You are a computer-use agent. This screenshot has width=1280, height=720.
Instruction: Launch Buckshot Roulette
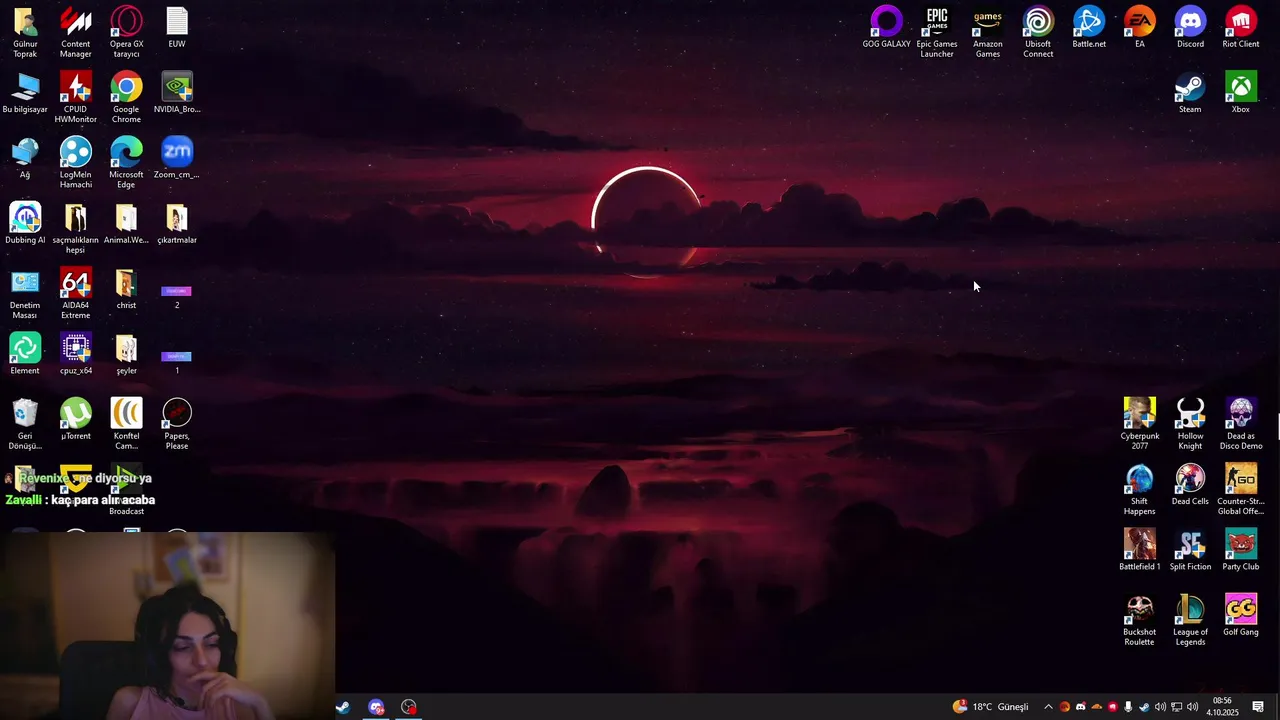1139,620
